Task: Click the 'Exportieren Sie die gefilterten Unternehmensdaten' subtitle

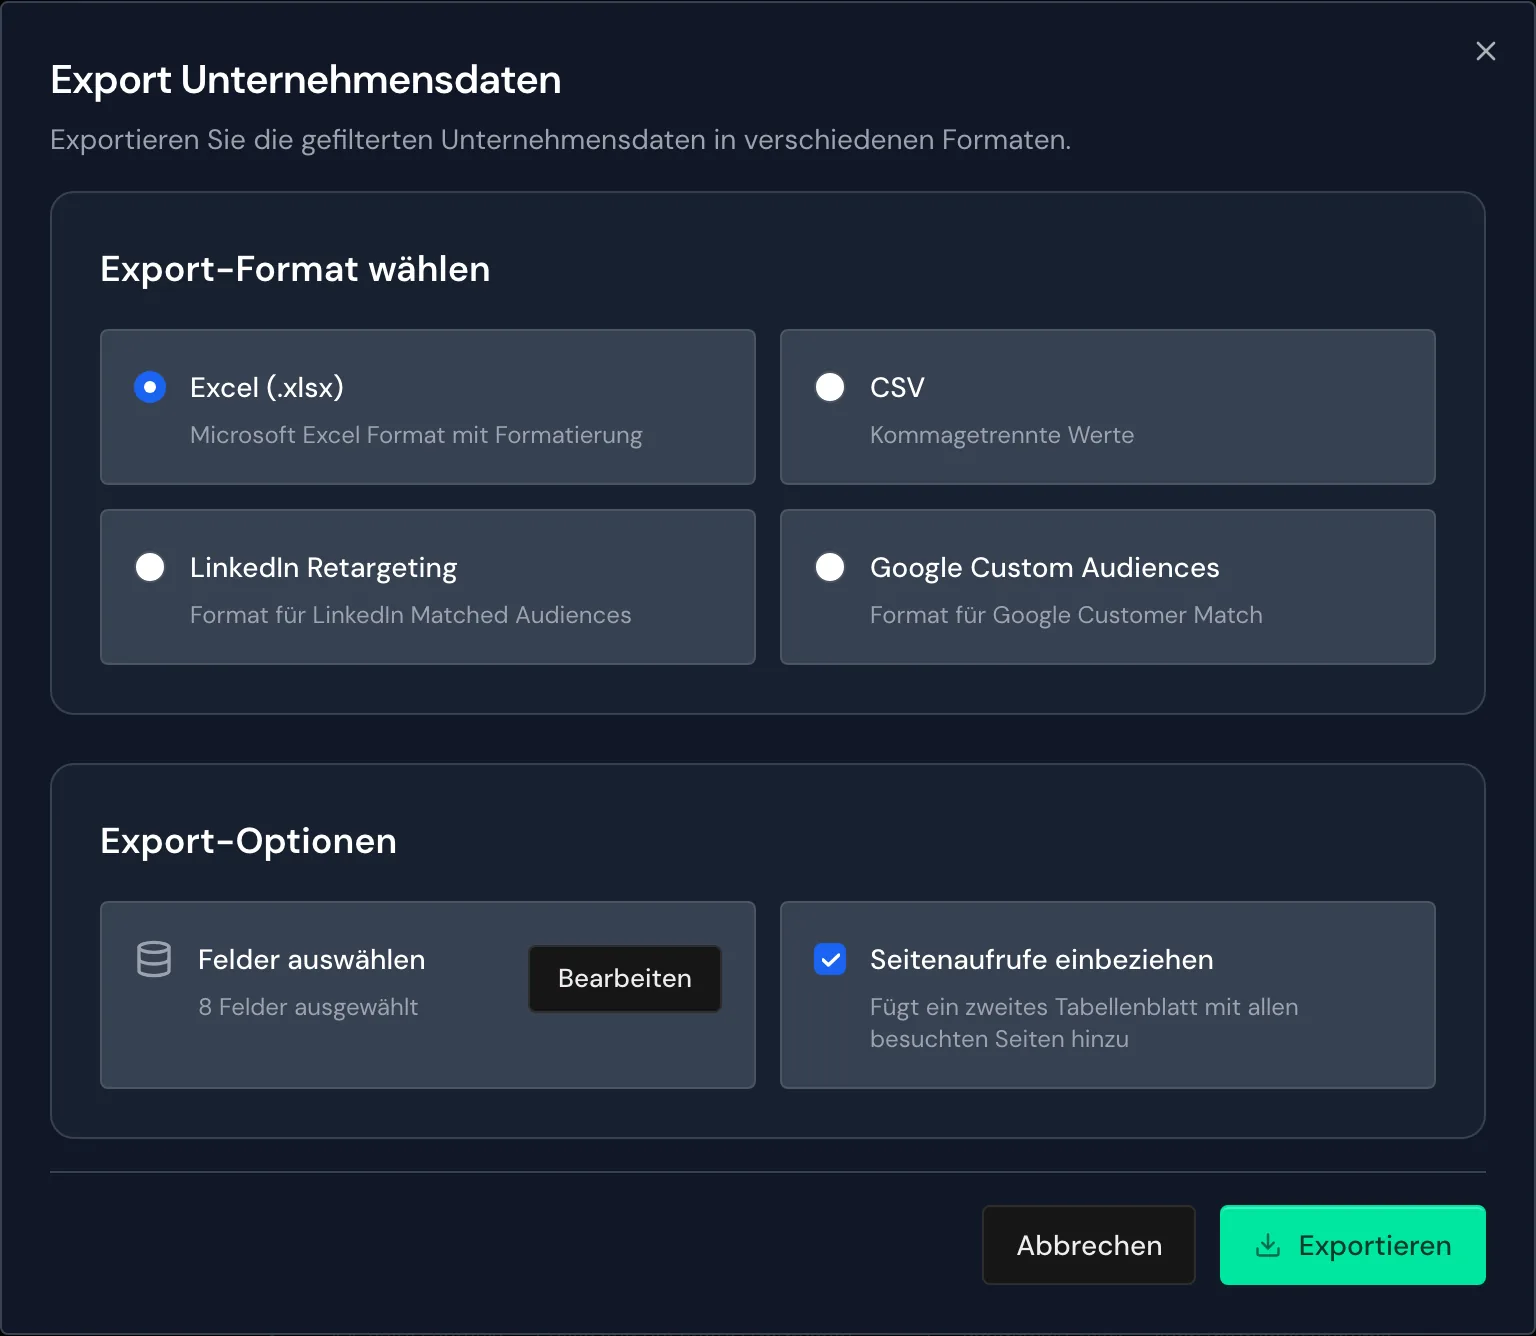Action: point(561,139)
